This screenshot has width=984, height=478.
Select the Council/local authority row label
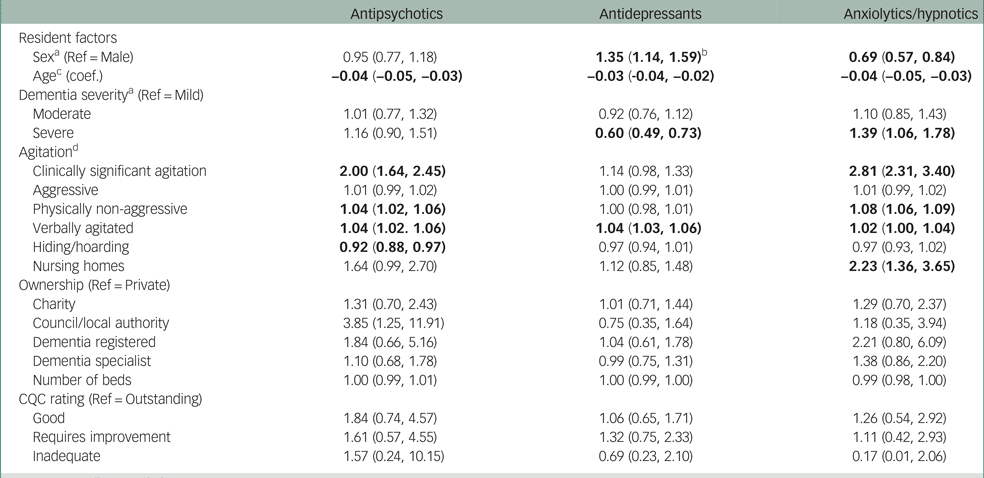pyautogui.click(x=100, y=323)
